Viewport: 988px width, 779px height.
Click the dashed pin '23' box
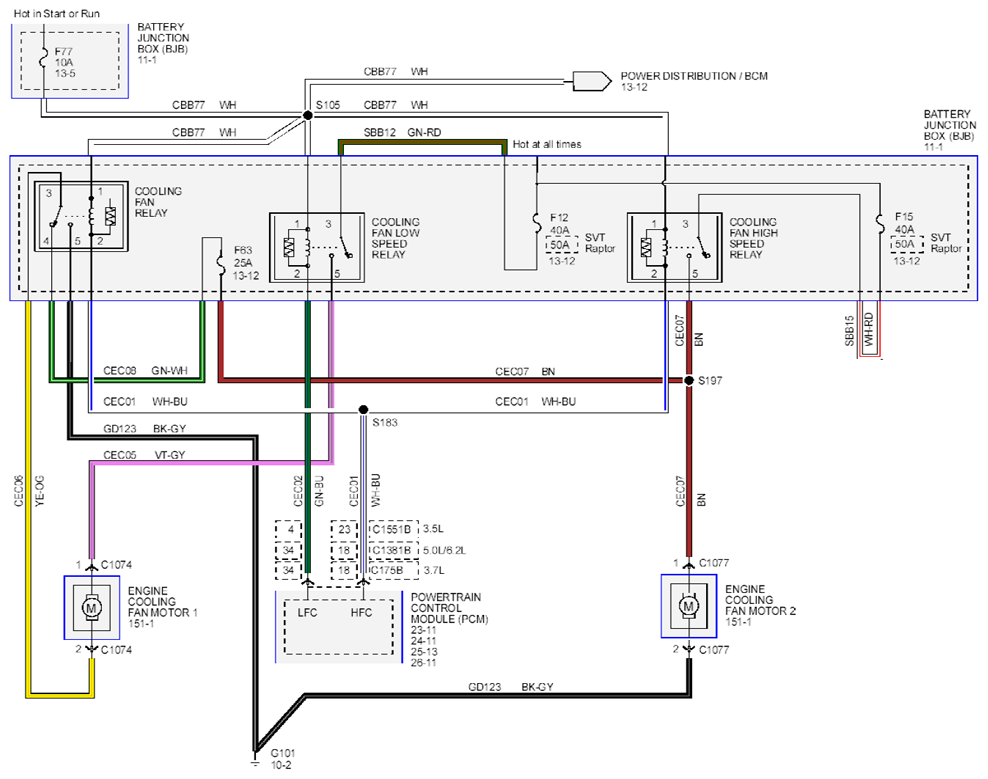click(344, 529)
